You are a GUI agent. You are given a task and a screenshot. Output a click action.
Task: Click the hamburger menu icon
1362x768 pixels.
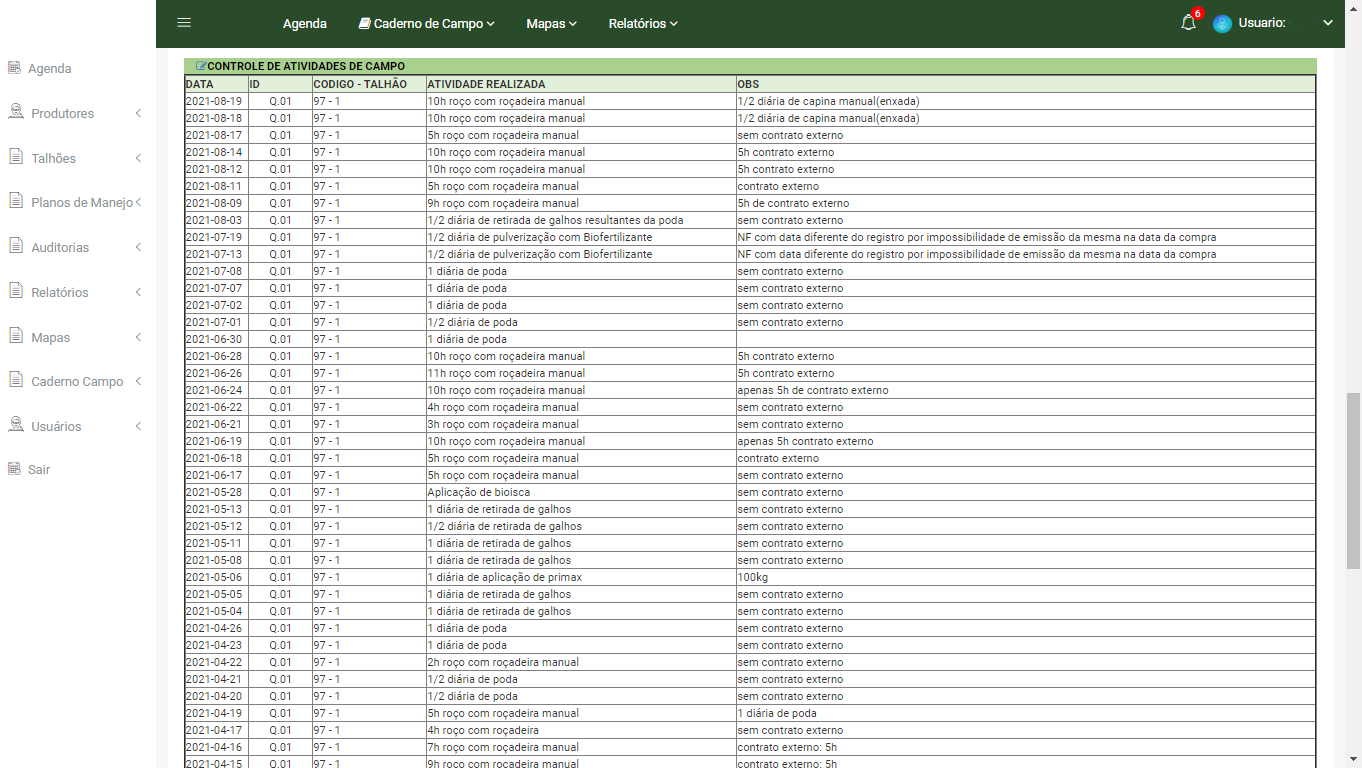click(184, 23)
